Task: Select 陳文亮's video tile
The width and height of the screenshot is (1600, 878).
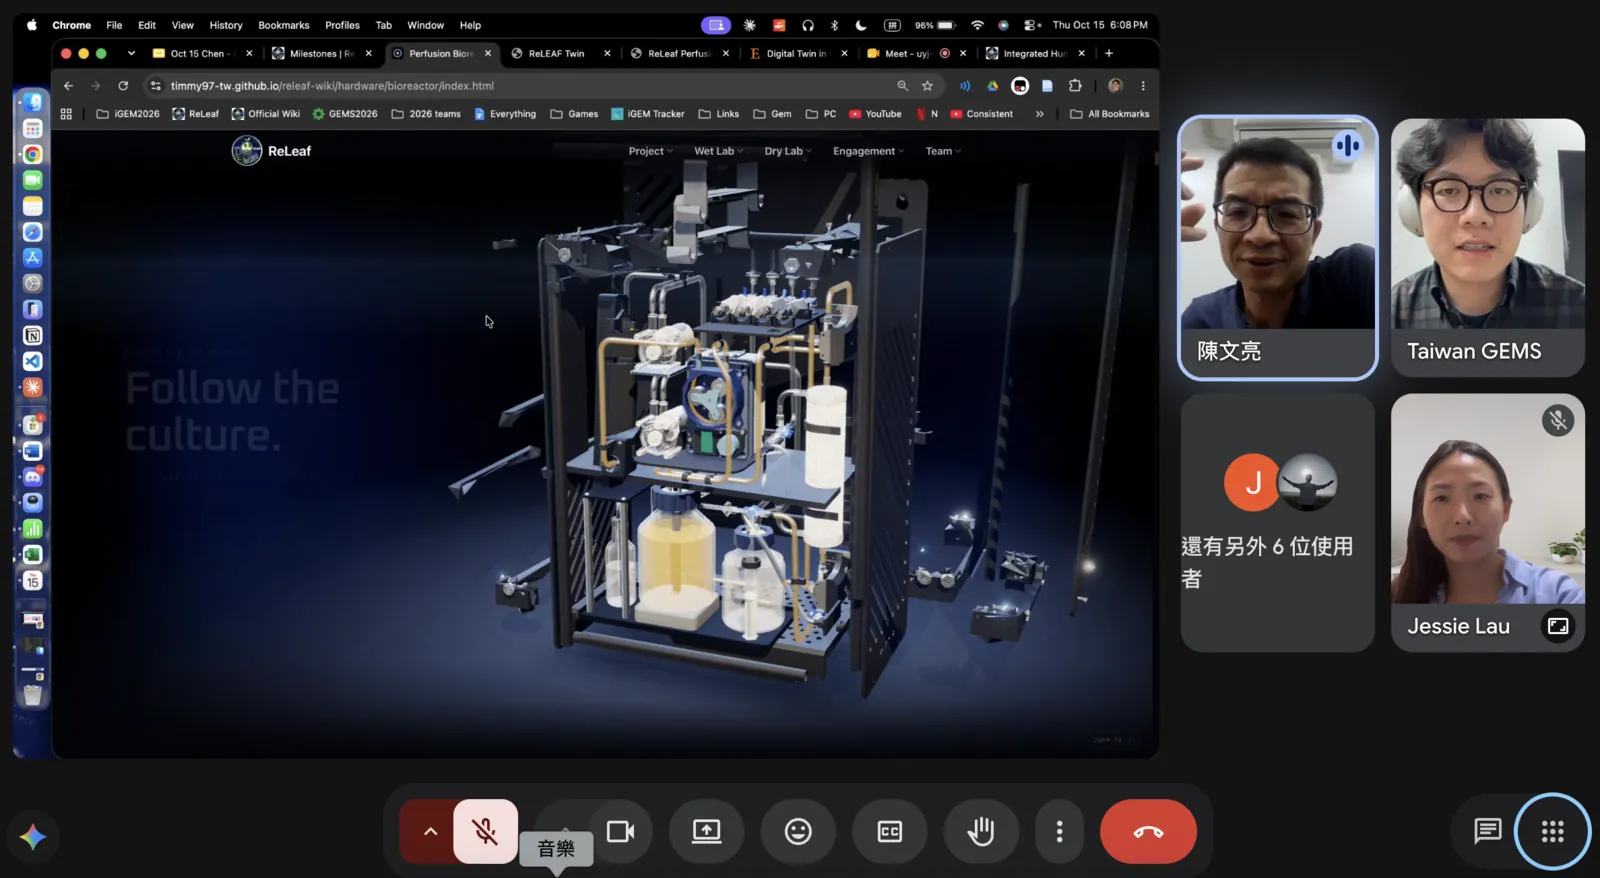Action: point(1278,248)
